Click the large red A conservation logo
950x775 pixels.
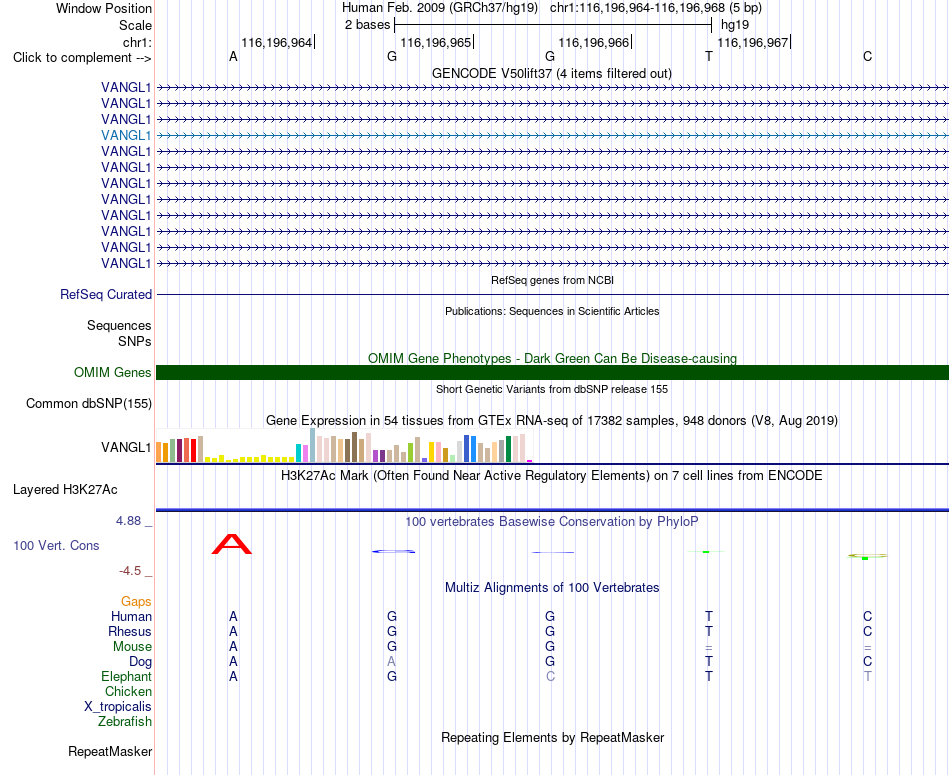point(231,544)
